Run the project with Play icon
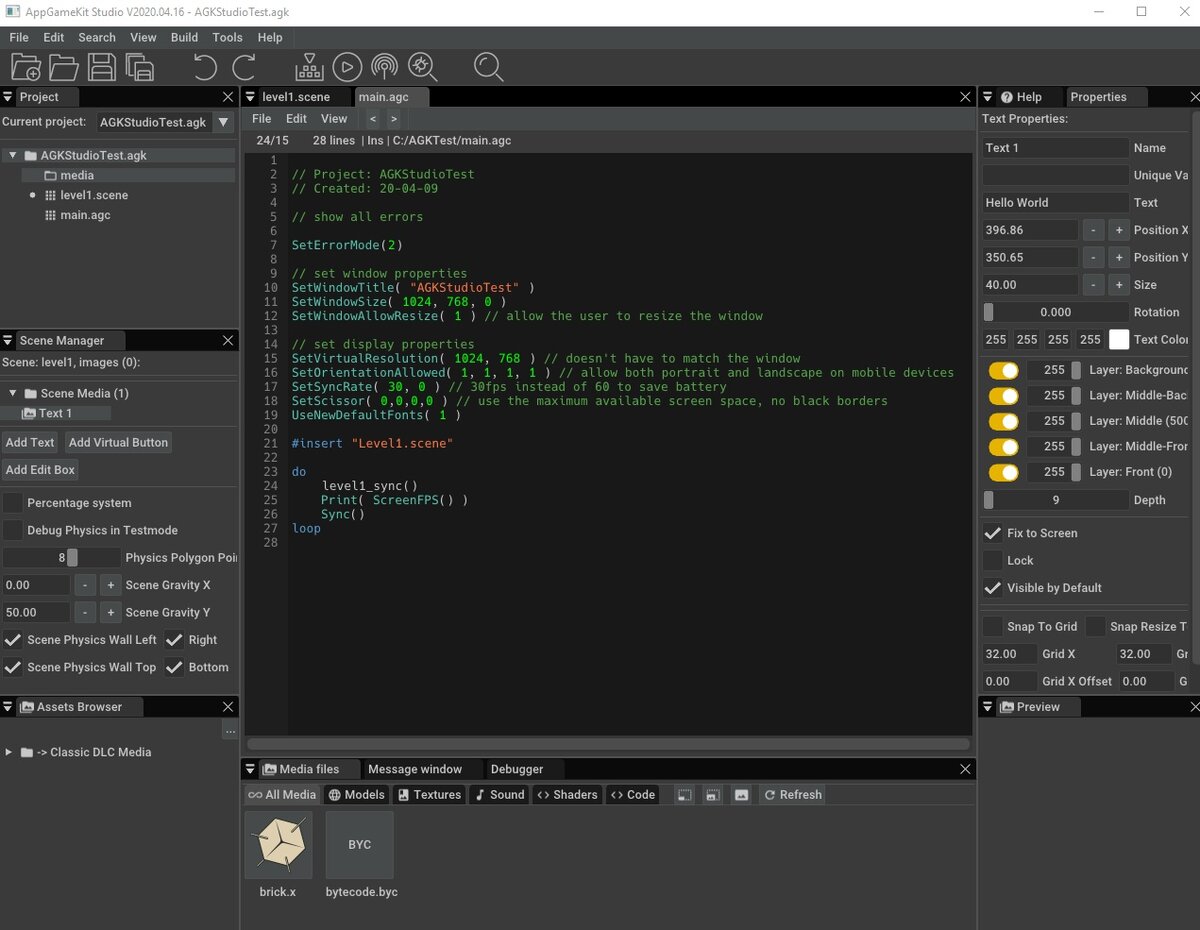Image resolution: width=1200 pixels, height=930 pixels. pyautogui.click(x=347, y=68)
